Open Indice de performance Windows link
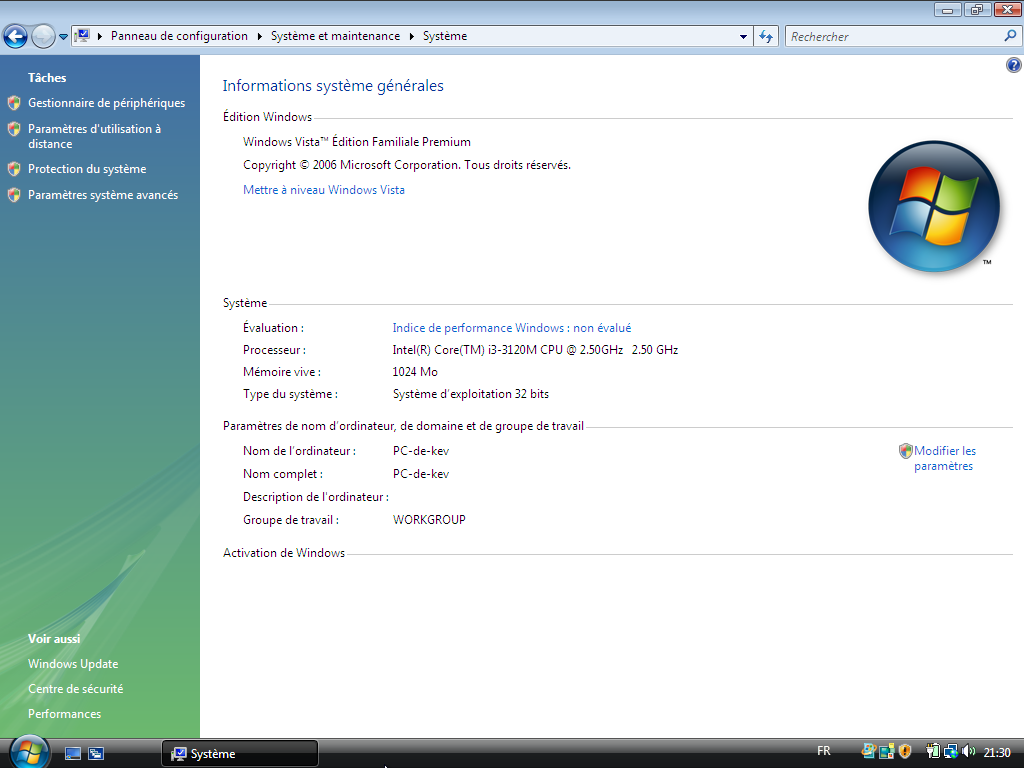This screenshot has width=1024, height=768. click(x=512, y=328)
